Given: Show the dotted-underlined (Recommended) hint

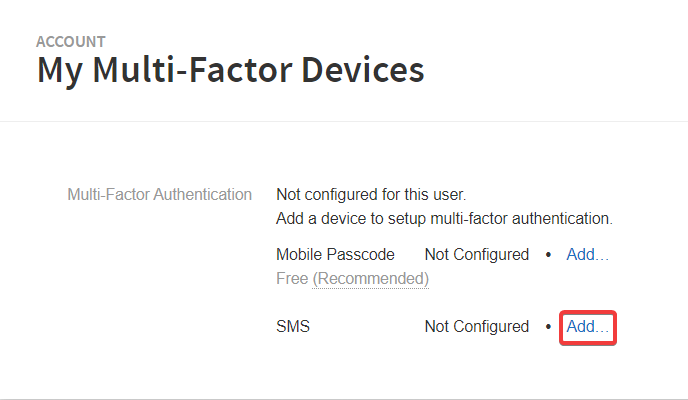Looking at the screenshot, I should [370, 279].
